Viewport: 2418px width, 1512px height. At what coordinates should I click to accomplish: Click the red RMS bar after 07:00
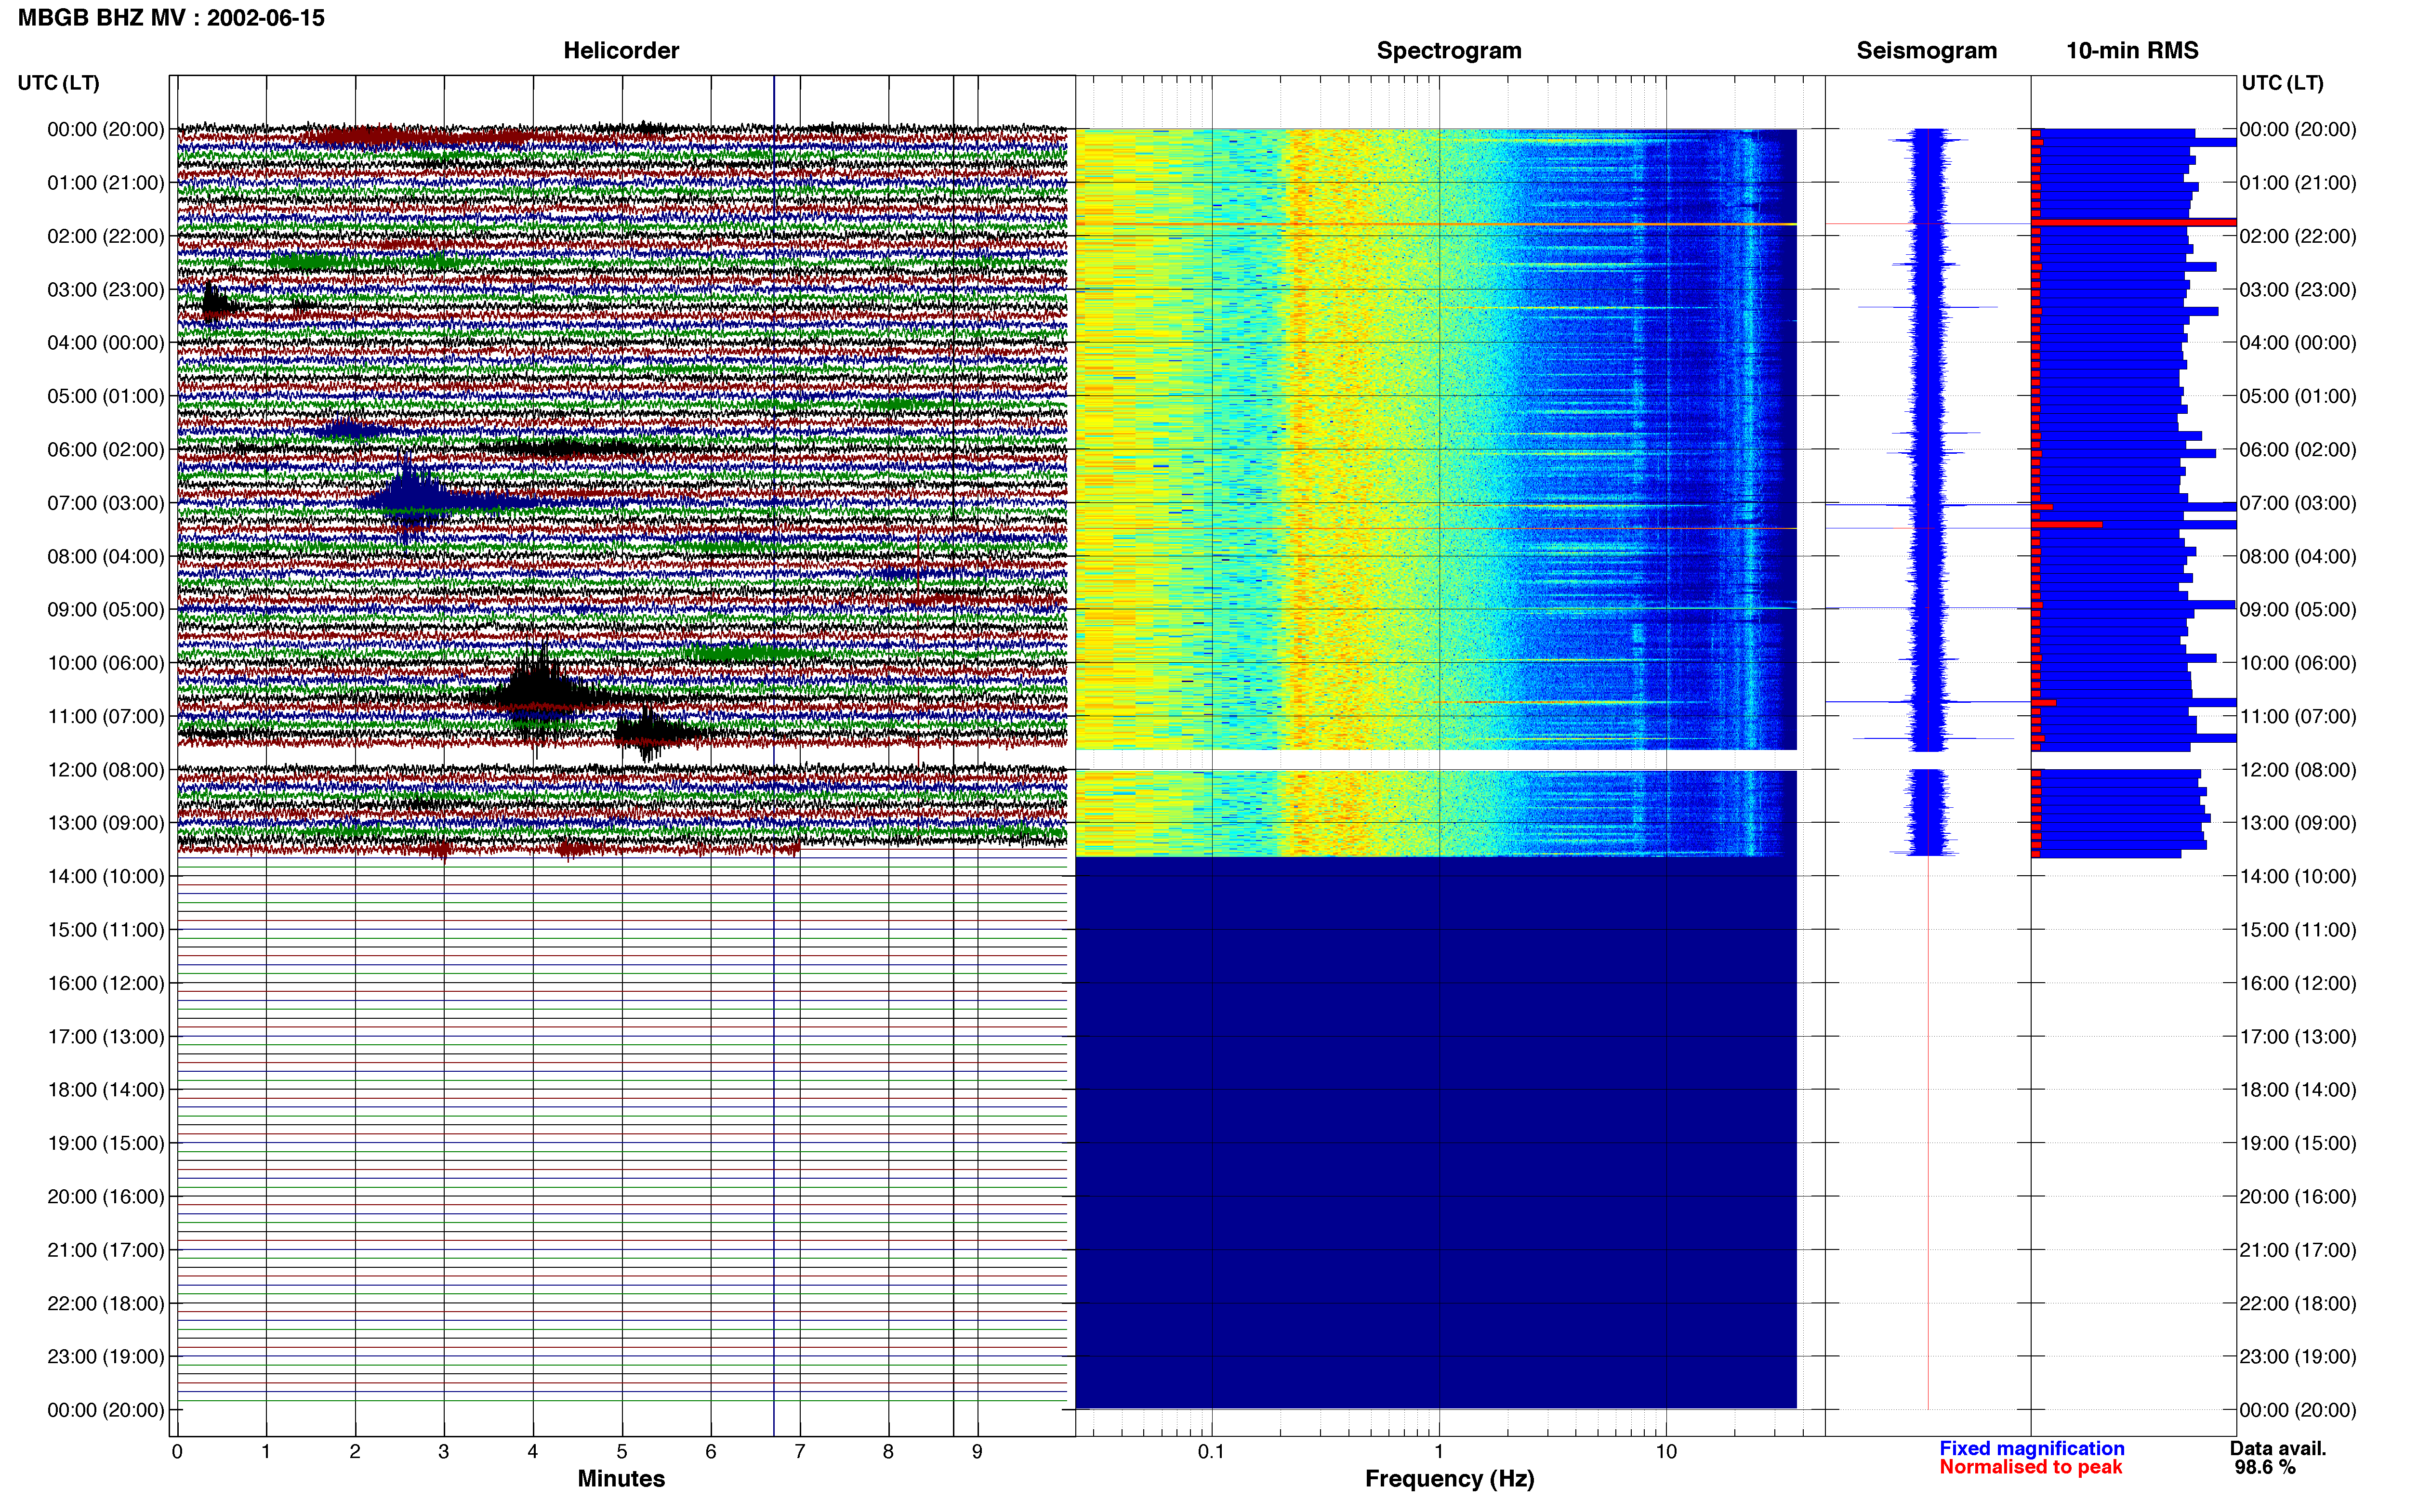(x=2066, y=524)
